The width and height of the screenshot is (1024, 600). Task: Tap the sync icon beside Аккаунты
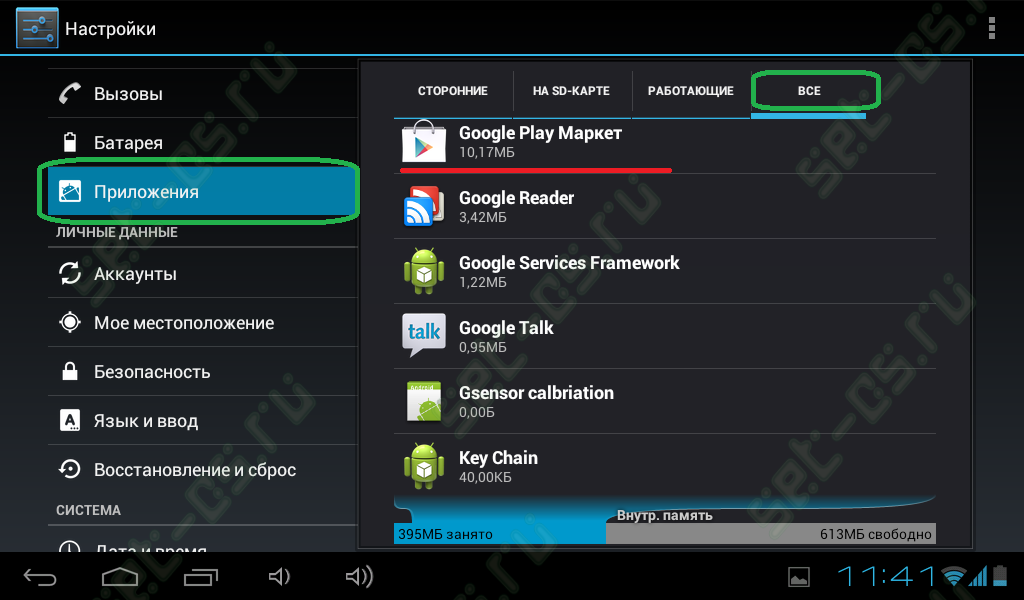click(x=70, y=274)
